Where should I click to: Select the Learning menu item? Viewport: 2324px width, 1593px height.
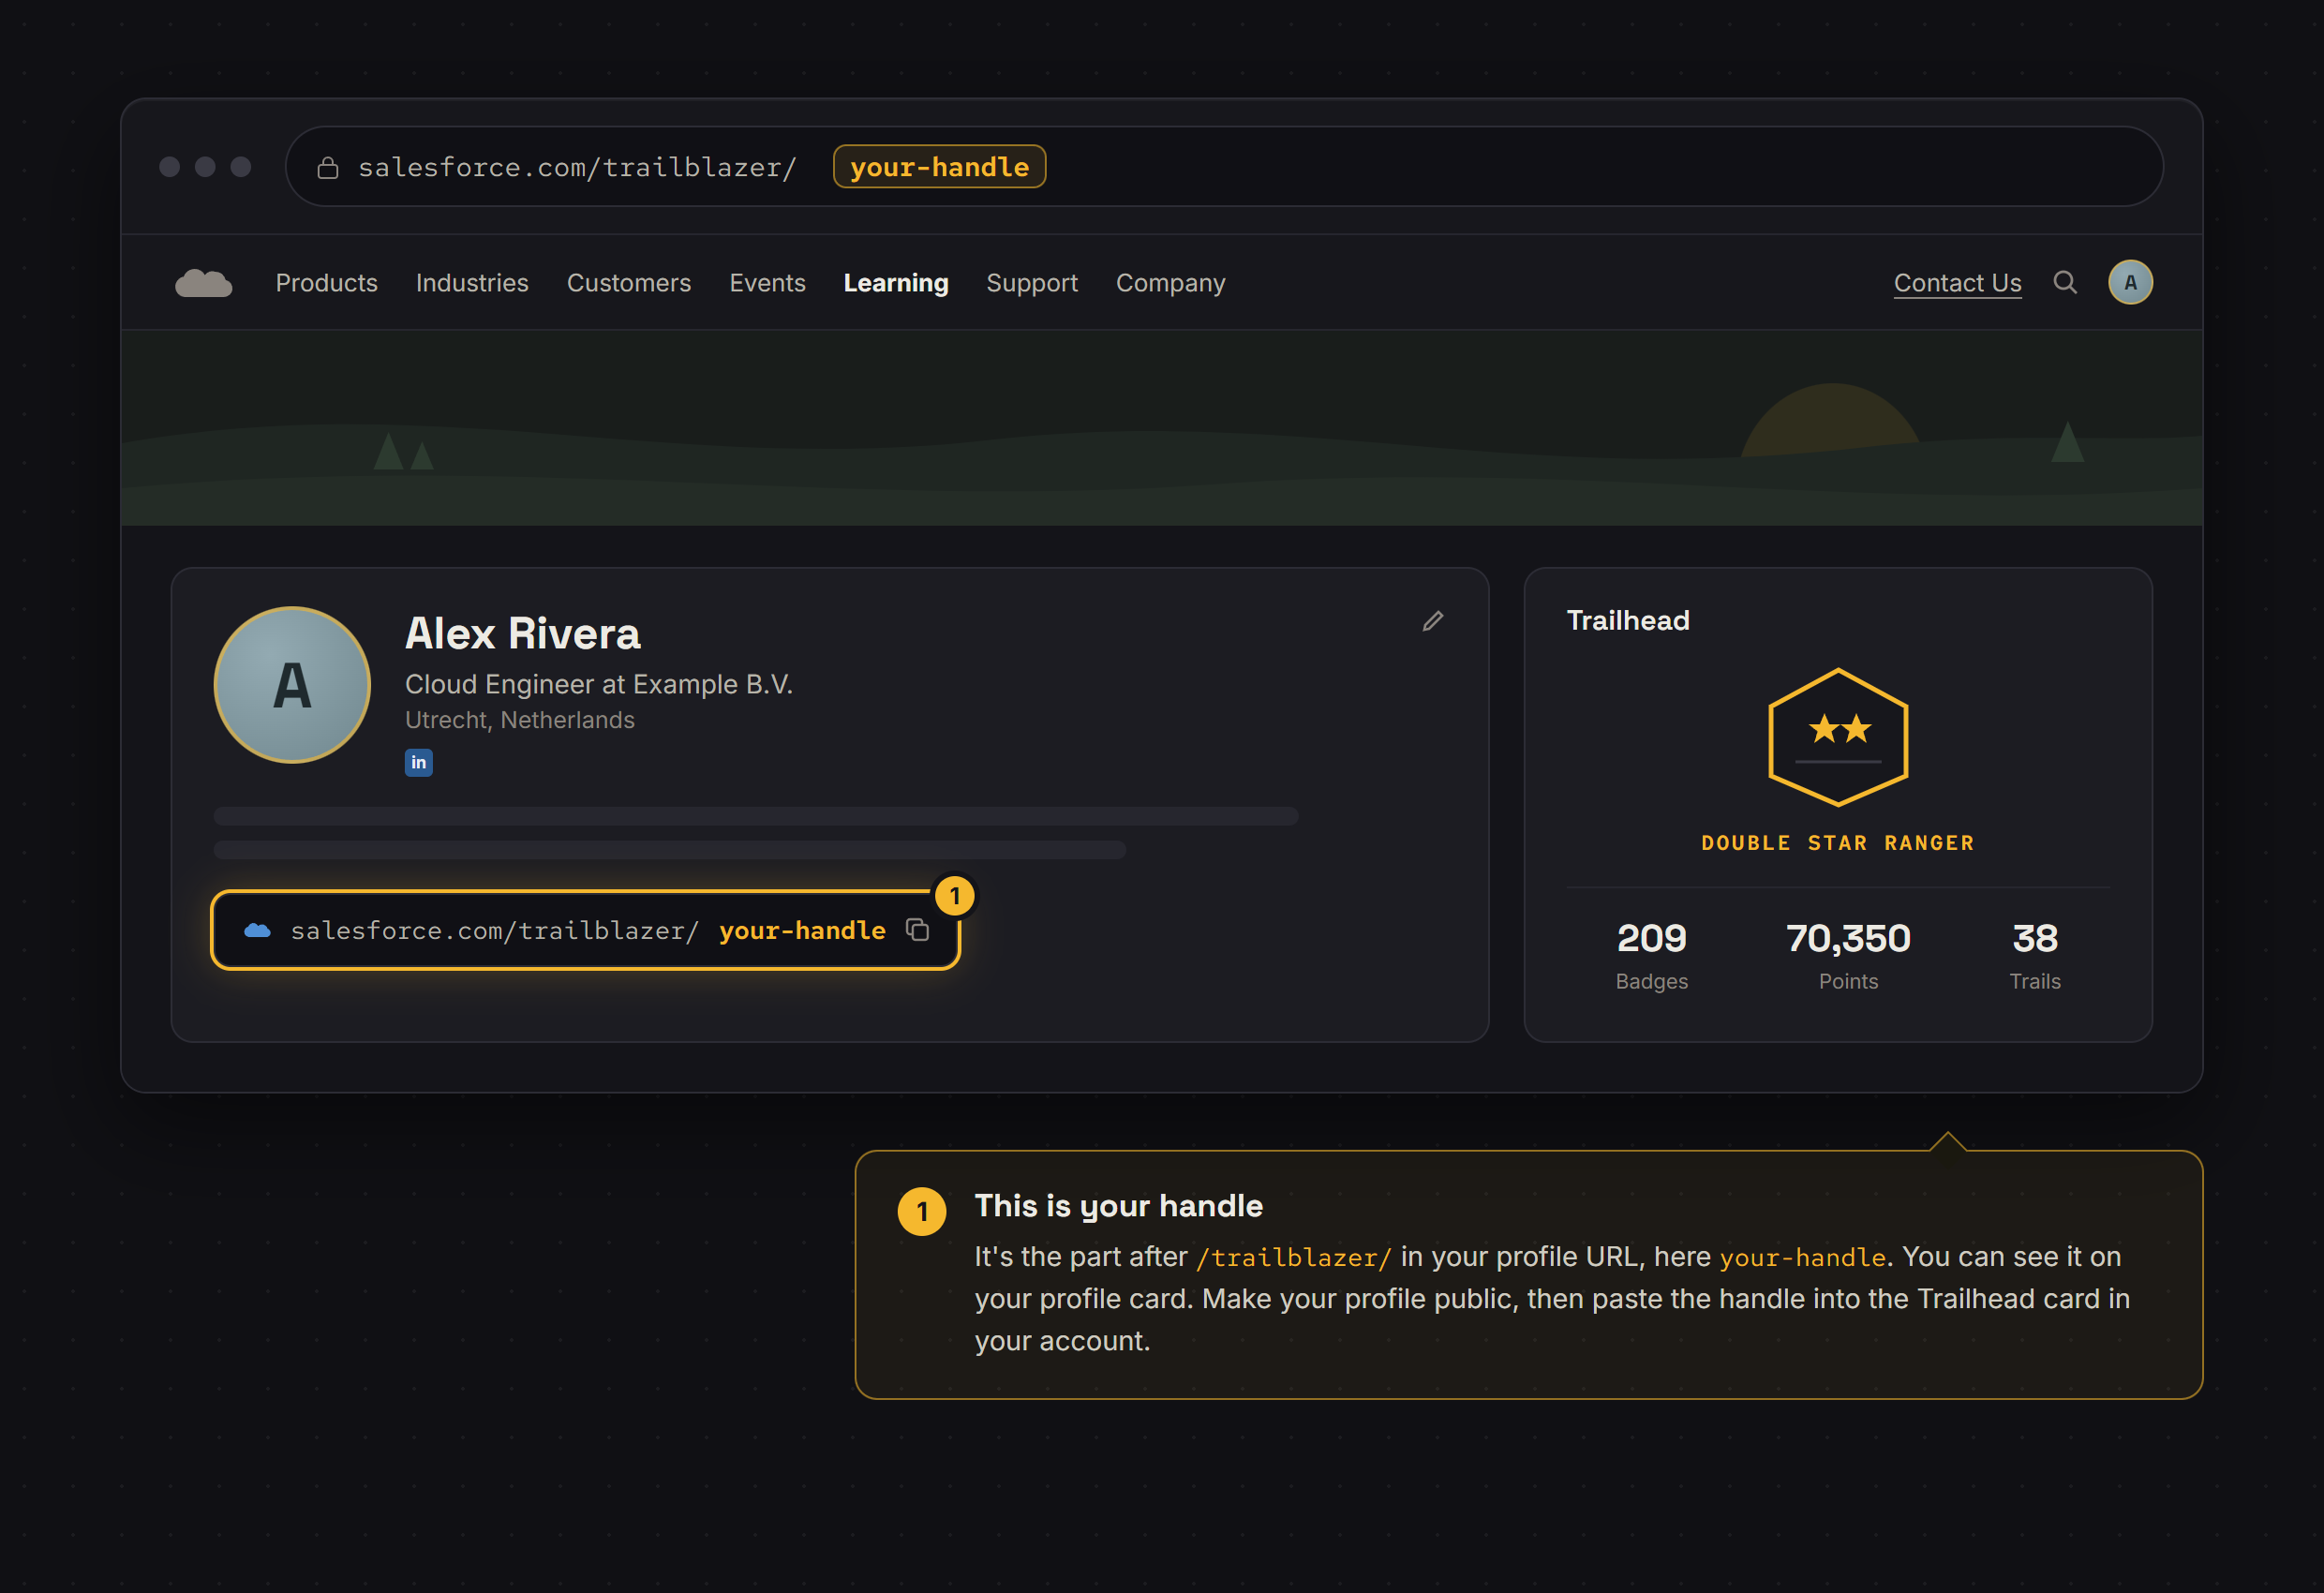[x=896, y=283]
